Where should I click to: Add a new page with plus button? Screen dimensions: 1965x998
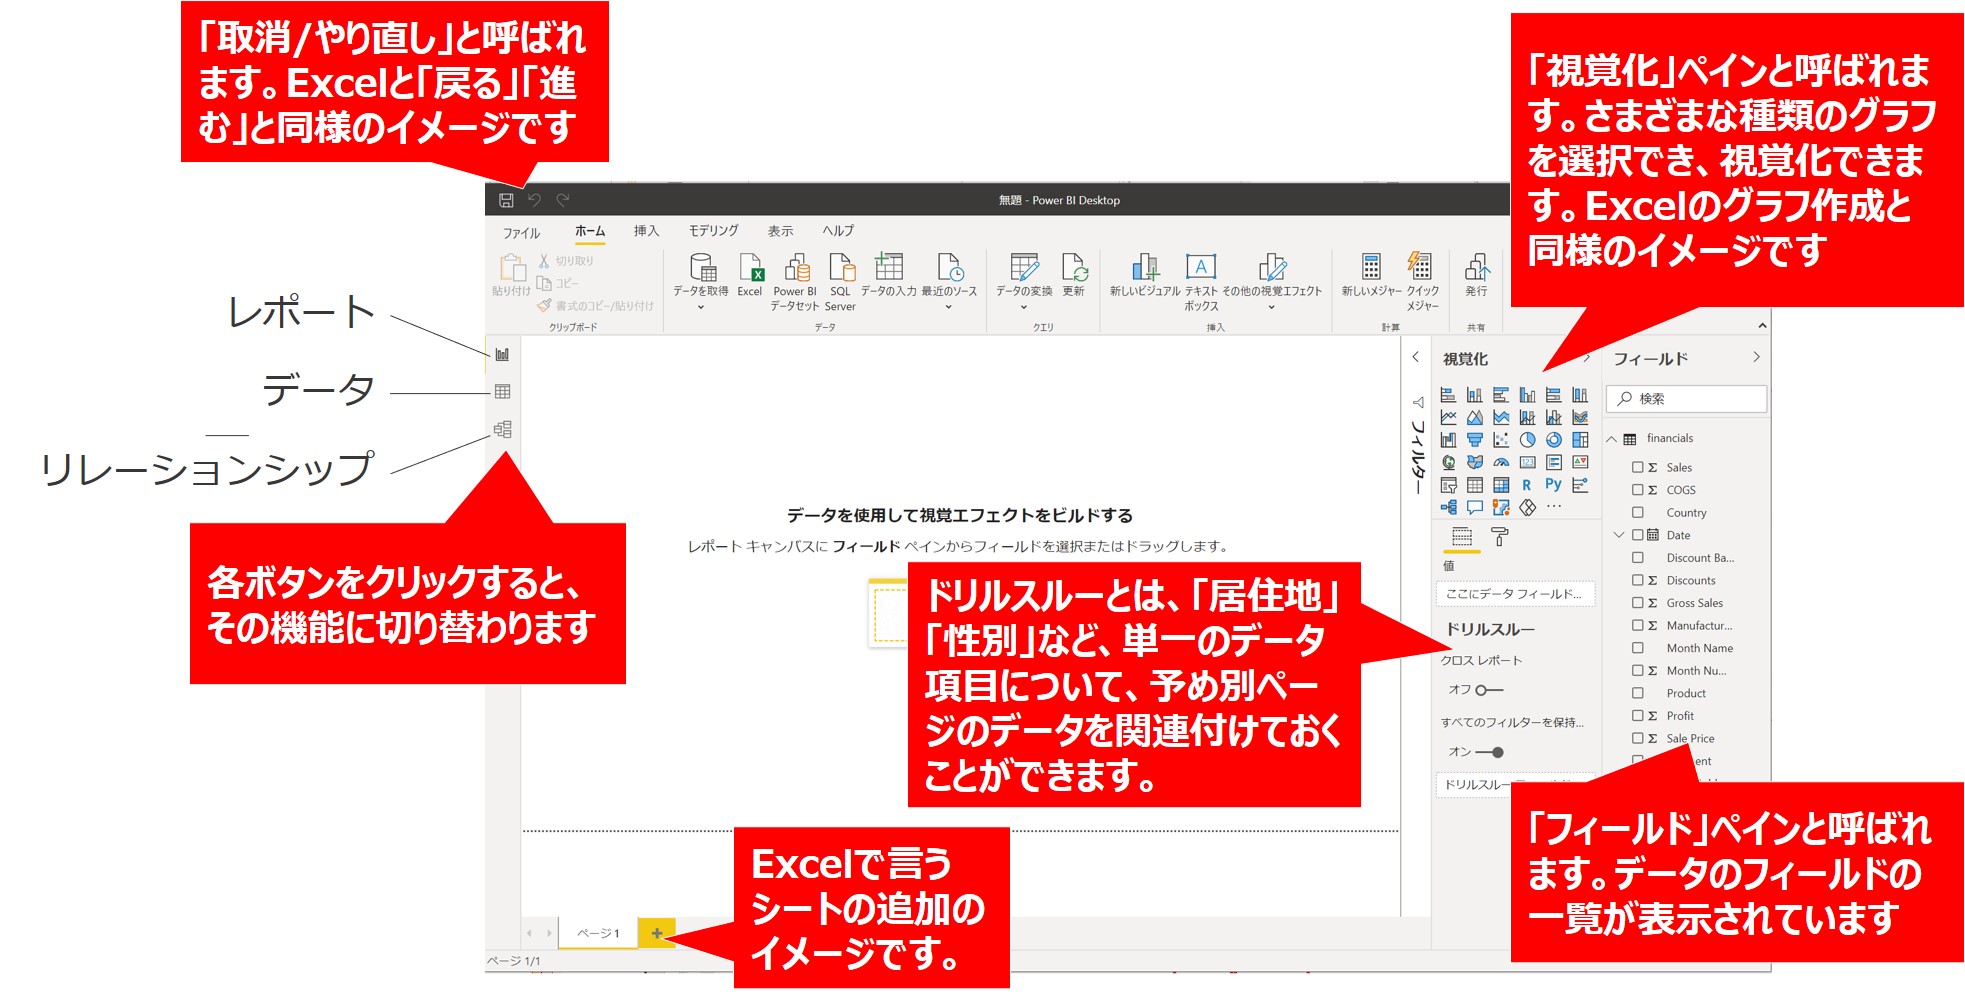click(657, 933)
